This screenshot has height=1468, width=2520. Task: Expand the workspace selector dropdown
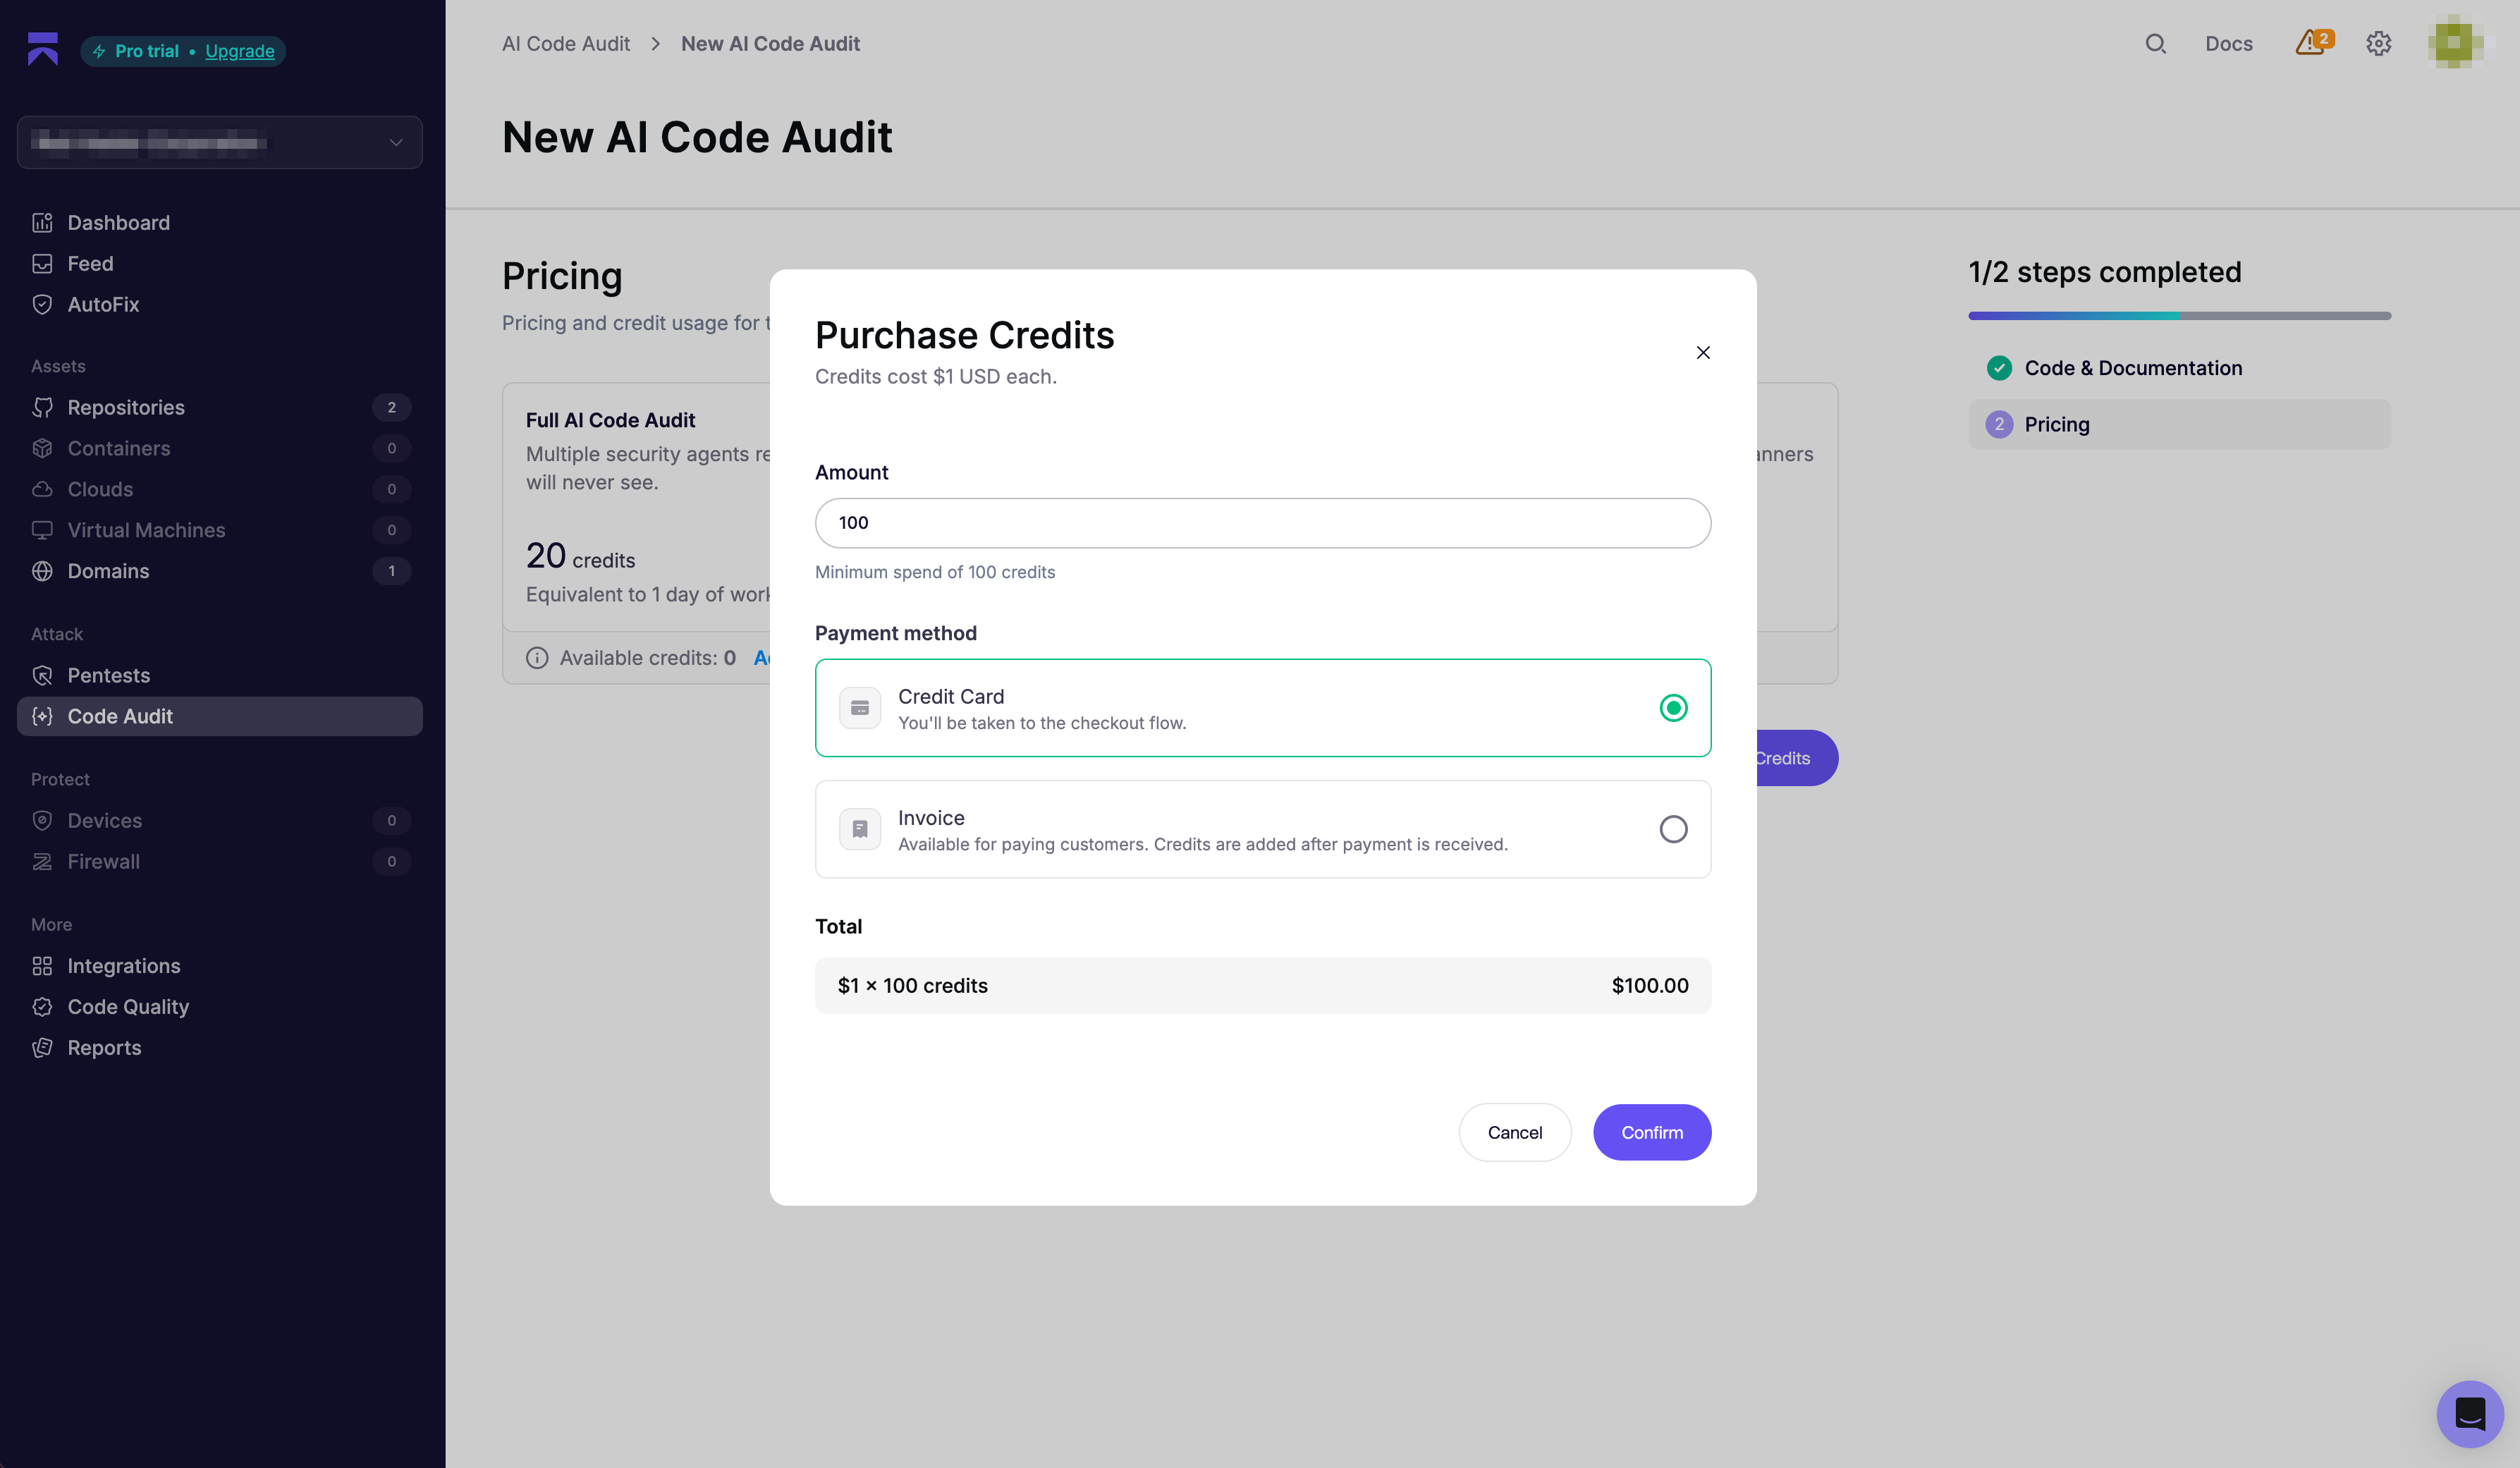click(x=220, y=142)
